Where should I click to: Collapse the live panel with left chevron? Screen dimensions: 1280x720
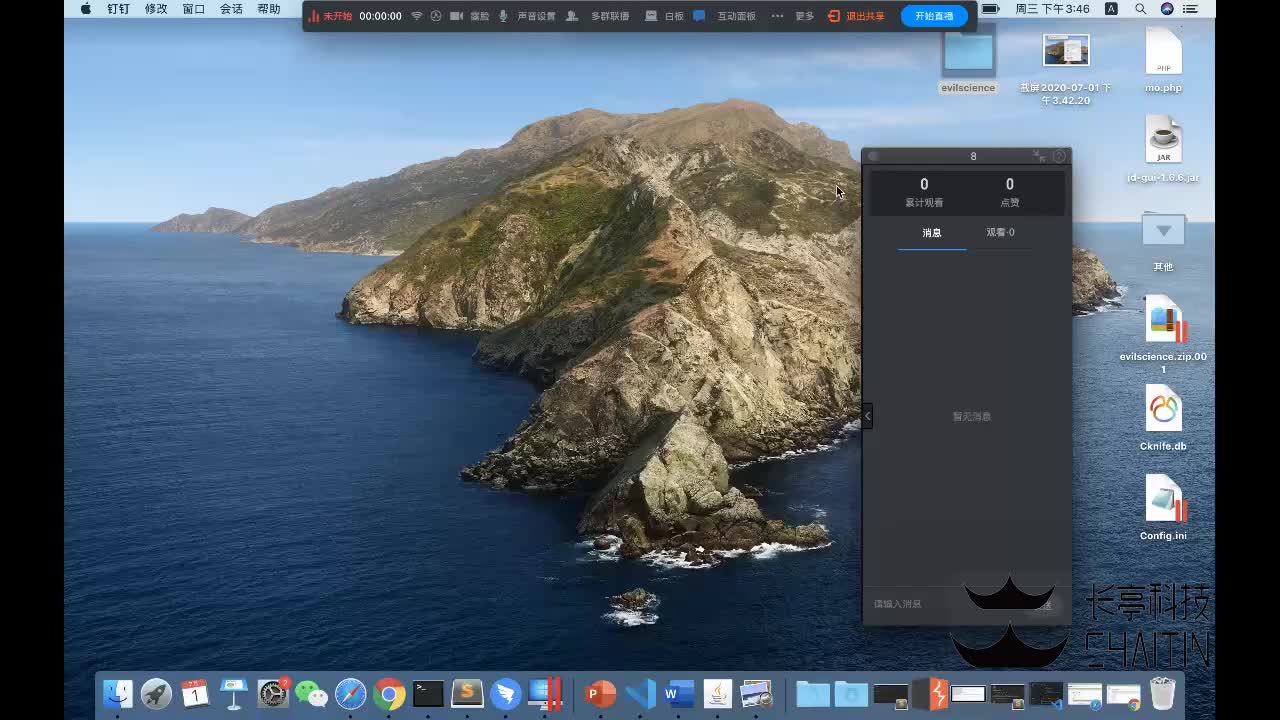867,415
